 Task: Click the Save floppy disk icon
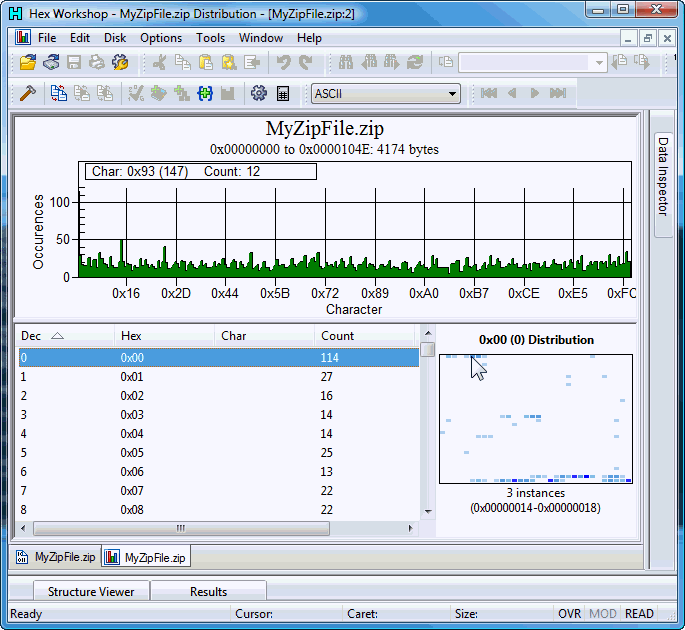coord(74,62)
